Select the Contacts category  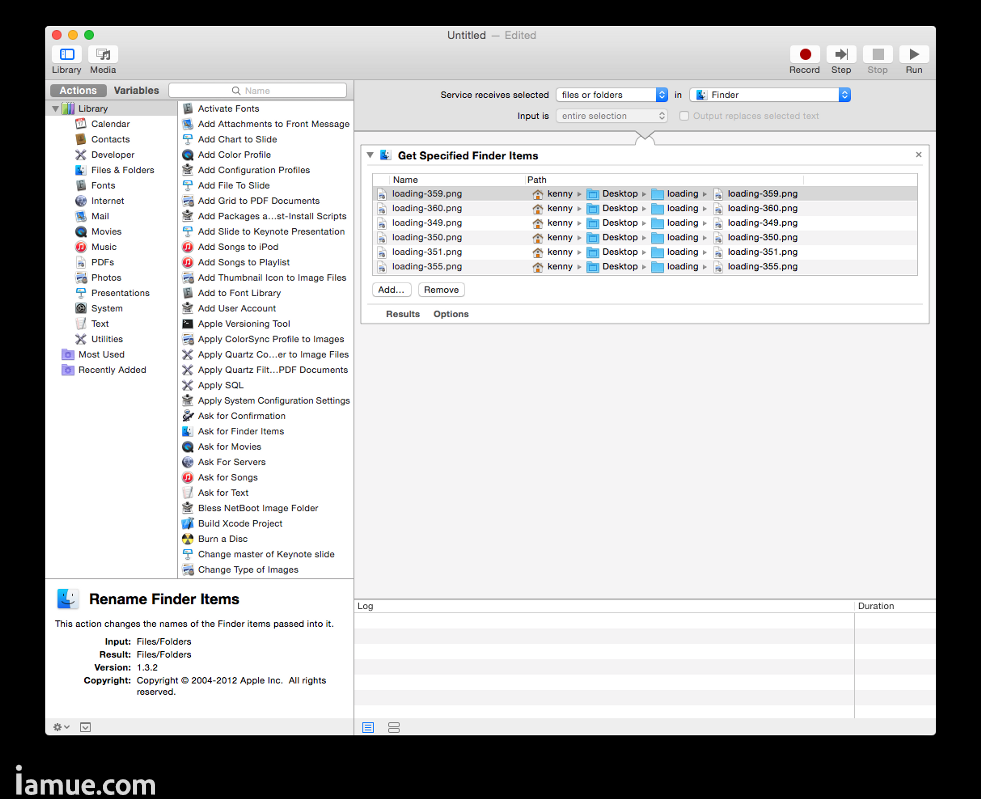(x=110, y=139)
